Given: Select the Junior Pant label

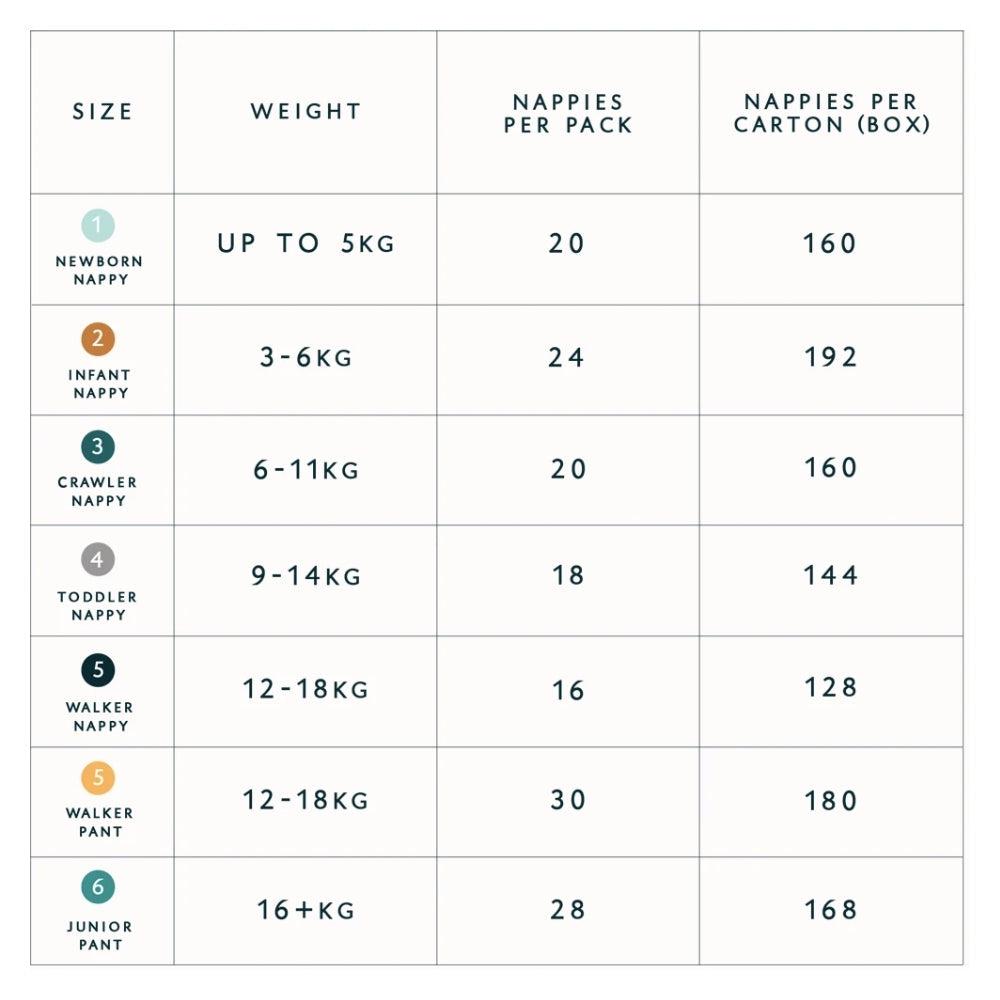Looking at the screenshot, I should [99, 935].
